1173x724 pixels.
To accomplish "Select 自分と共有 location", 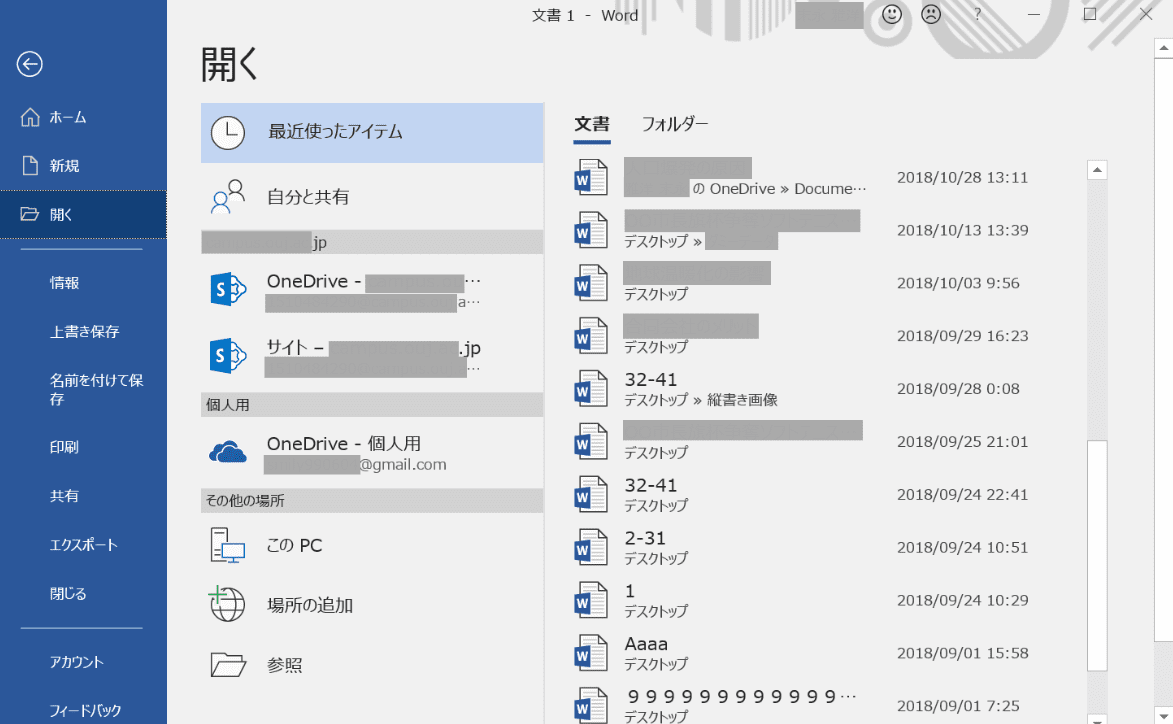I will click(x=372, y=197).
